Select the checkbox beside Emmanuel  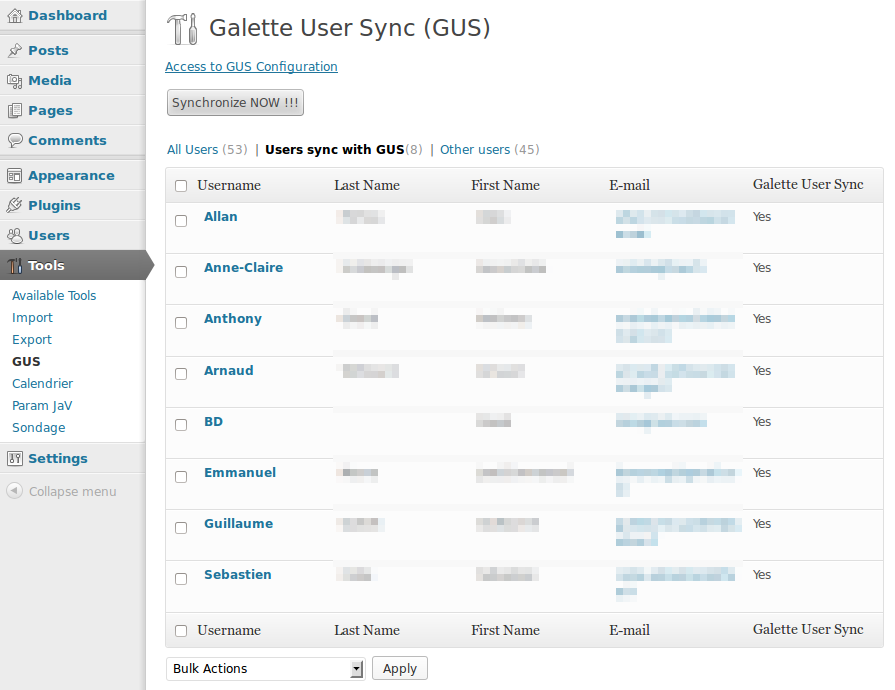tap(181, 477)
